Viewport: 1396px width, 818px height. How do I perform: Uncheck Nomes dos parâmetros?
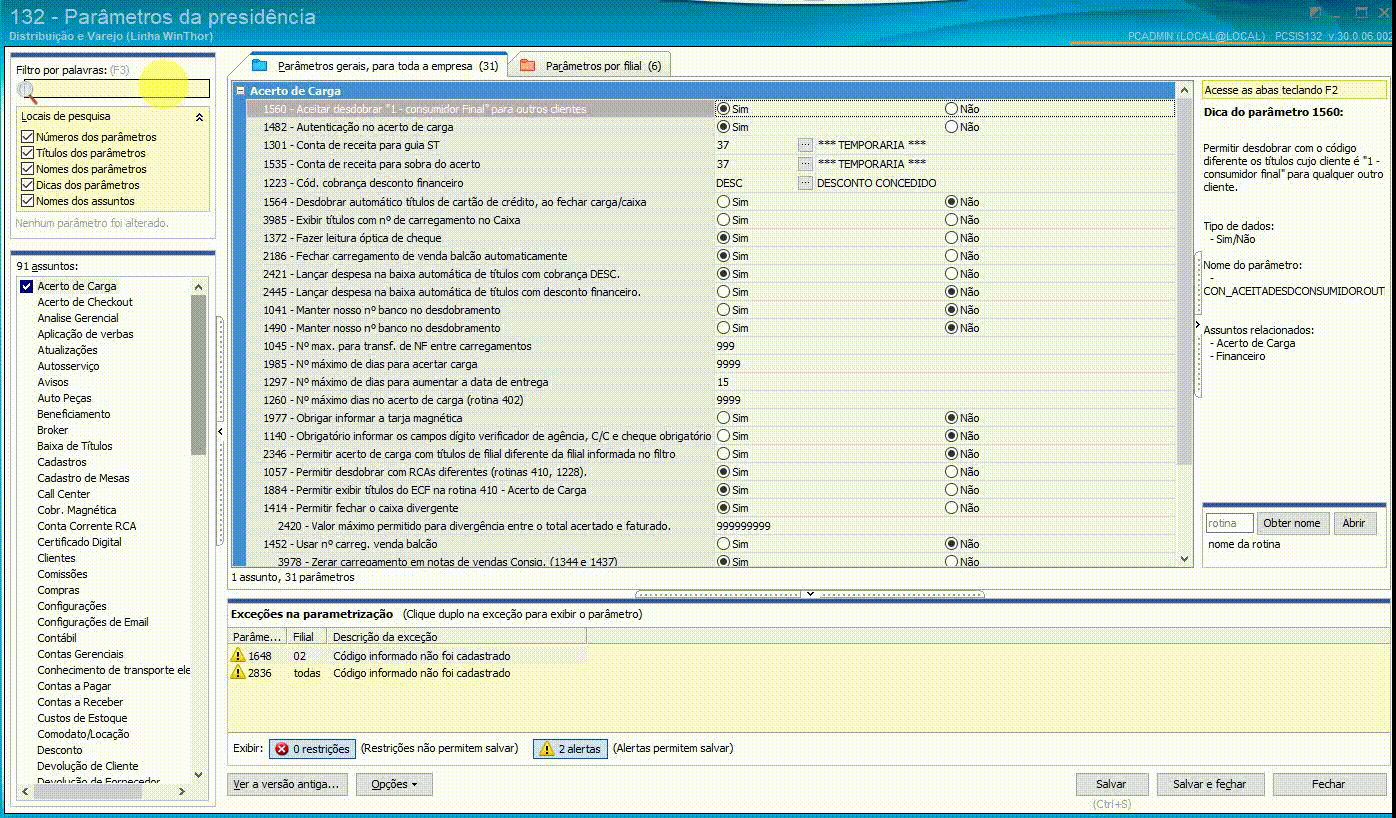pyautogui.click(x=27, y=169)
